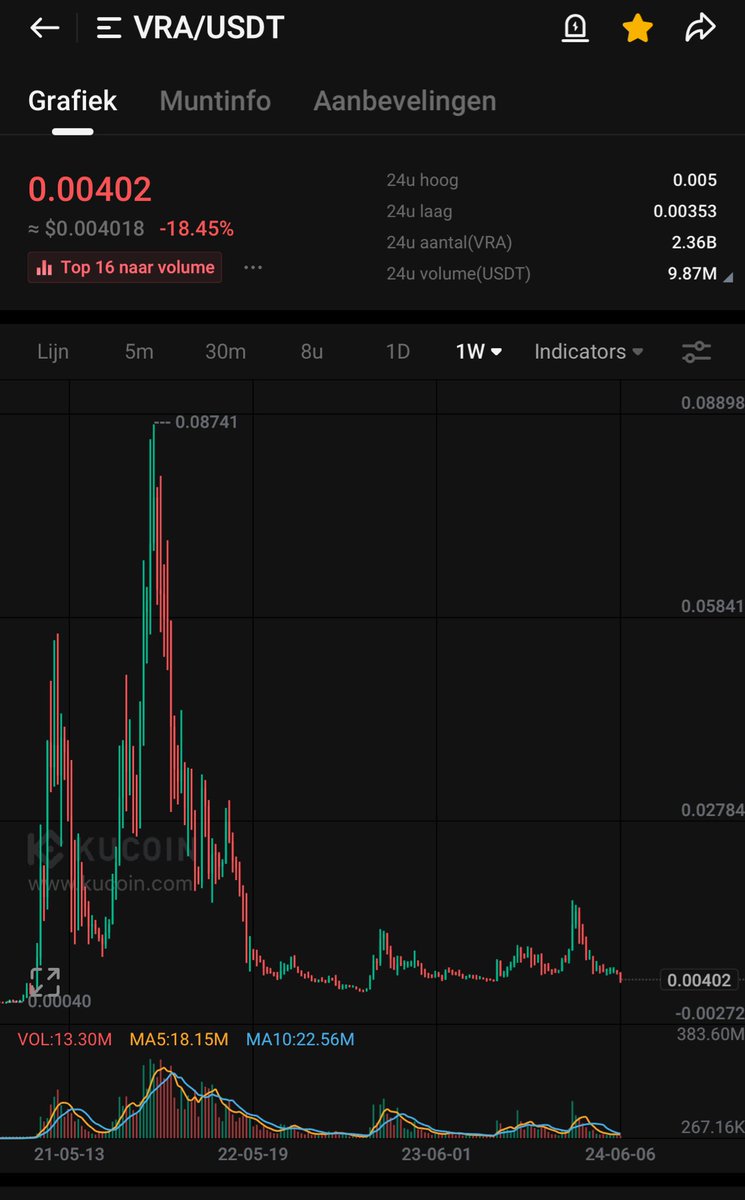This screenshot has height=1200, width=745.
Task: Tap the MA5:18.15M indicator label
Action: click(179, 1039)
